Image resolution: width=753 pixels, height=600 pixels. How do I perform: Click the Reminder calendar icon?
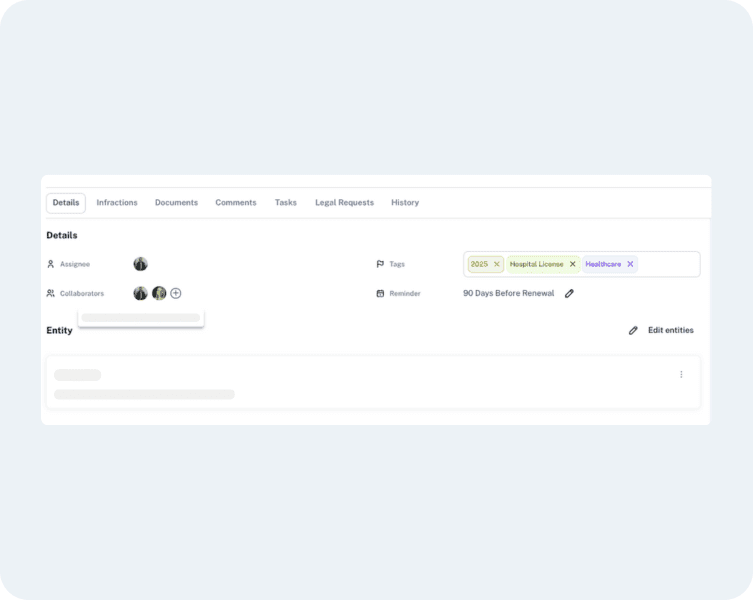coord(380,294)
